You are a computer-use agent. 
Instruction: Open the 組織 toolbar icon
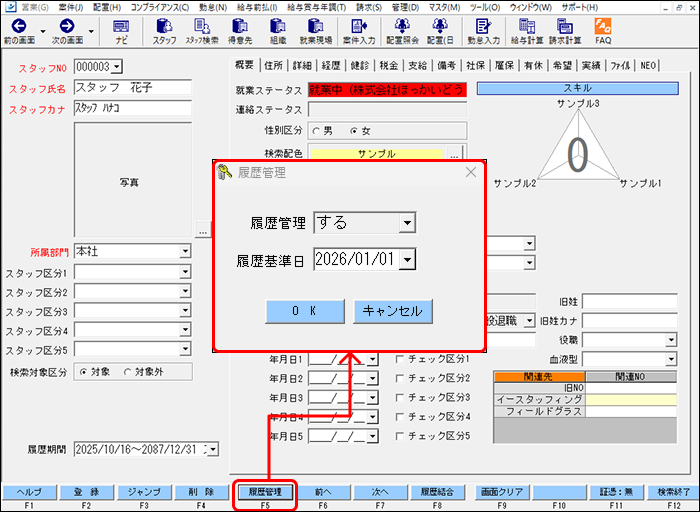click(278, 31)
